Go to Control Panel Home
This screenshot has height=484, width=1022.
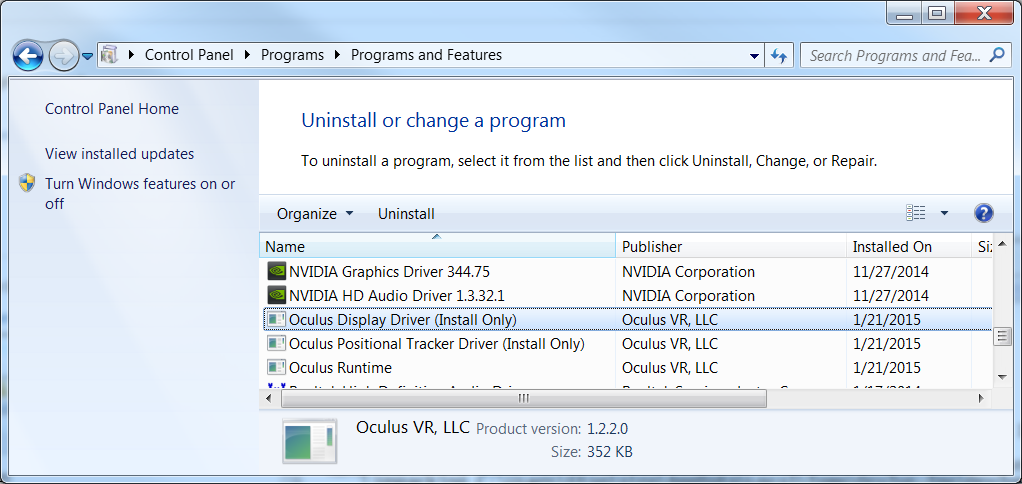click(x=112, y=109)
